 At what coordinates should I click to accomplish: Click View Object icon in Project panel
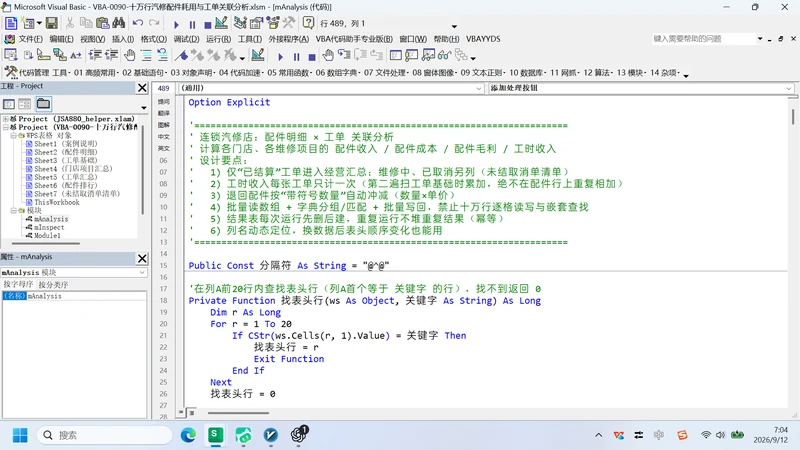coord(24,104)
